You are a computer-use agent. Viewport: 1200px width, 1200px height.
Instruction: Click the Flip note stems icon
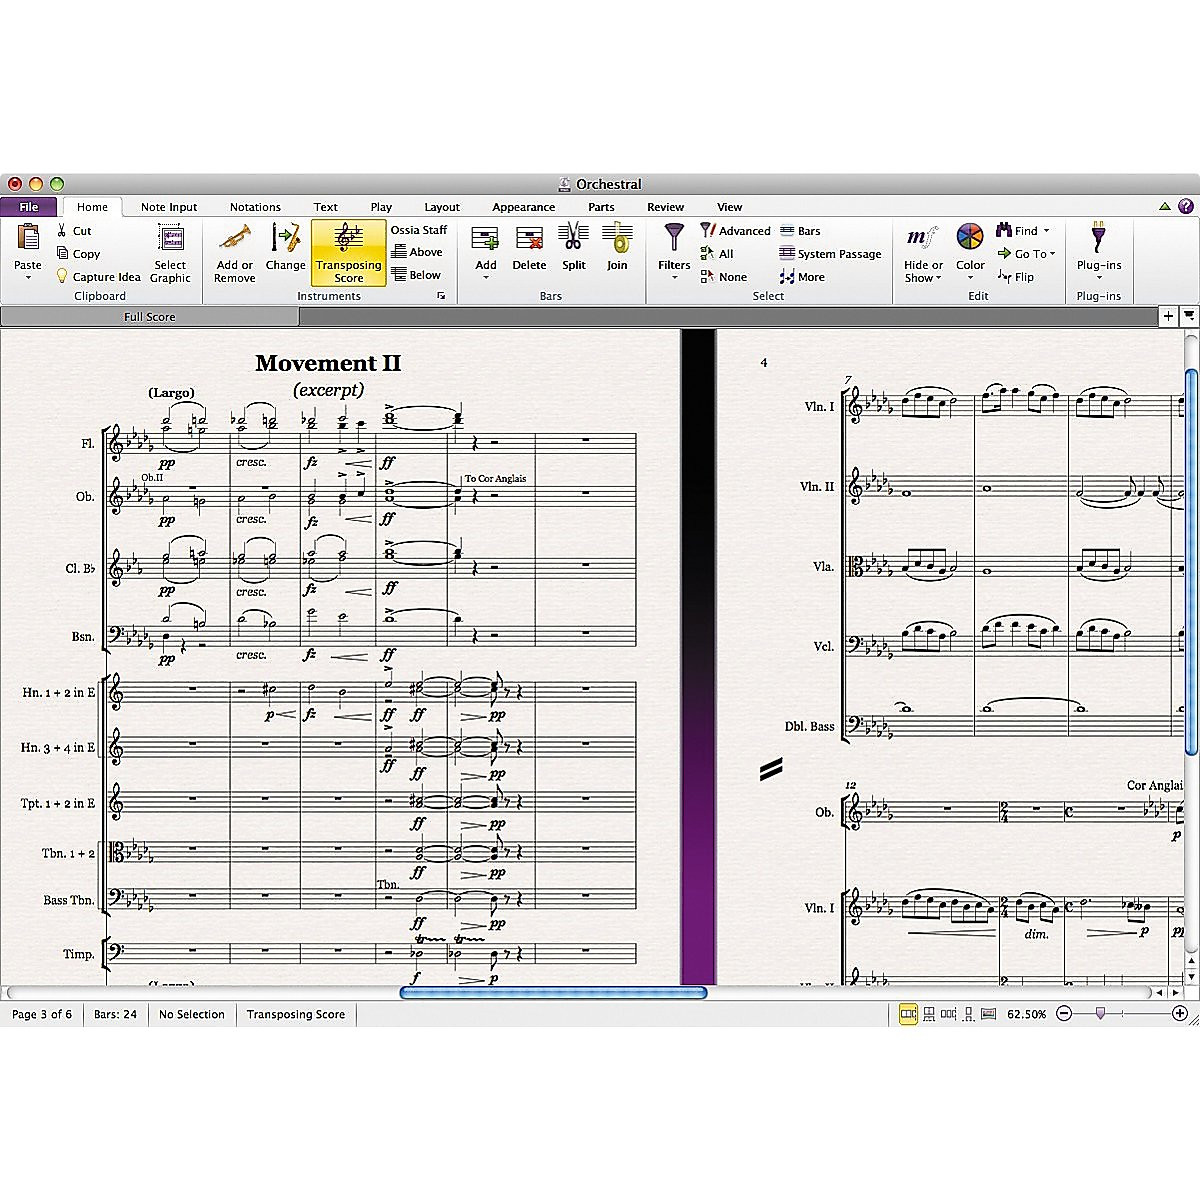(1016, 277)
